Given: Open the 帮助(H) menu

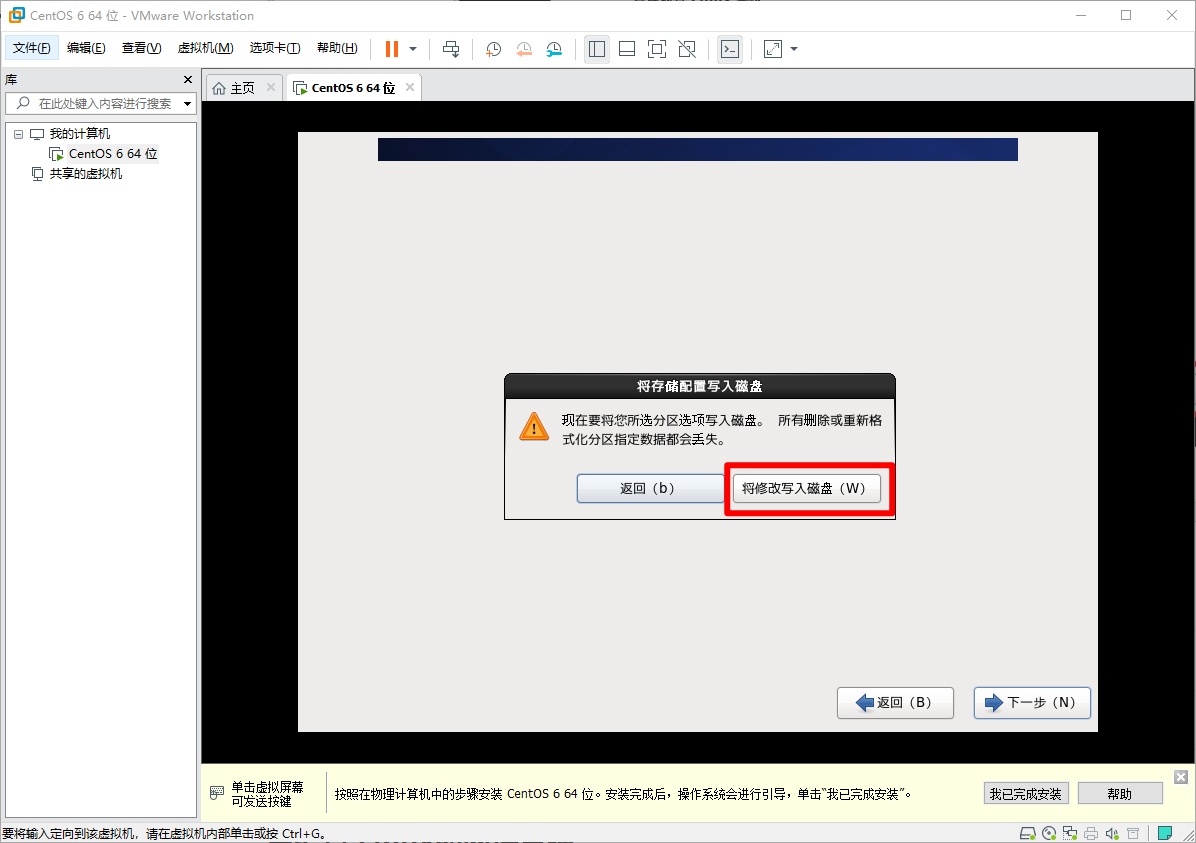Looking at the screenshot, I should [337, 48].
